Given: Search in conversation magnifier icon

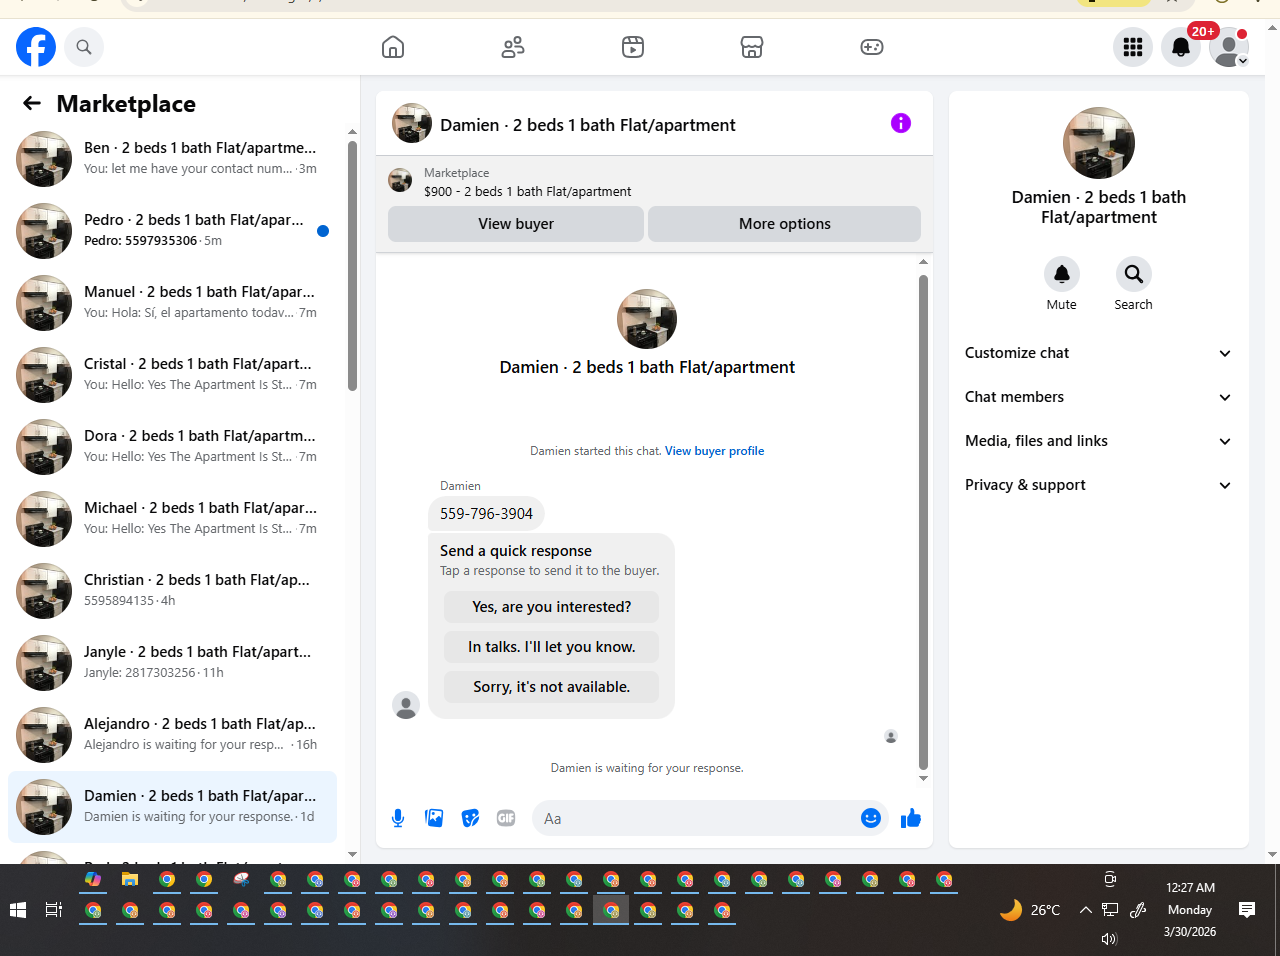Looking at the screenshot, I should pyautogui.click(x=1134, y=274).
